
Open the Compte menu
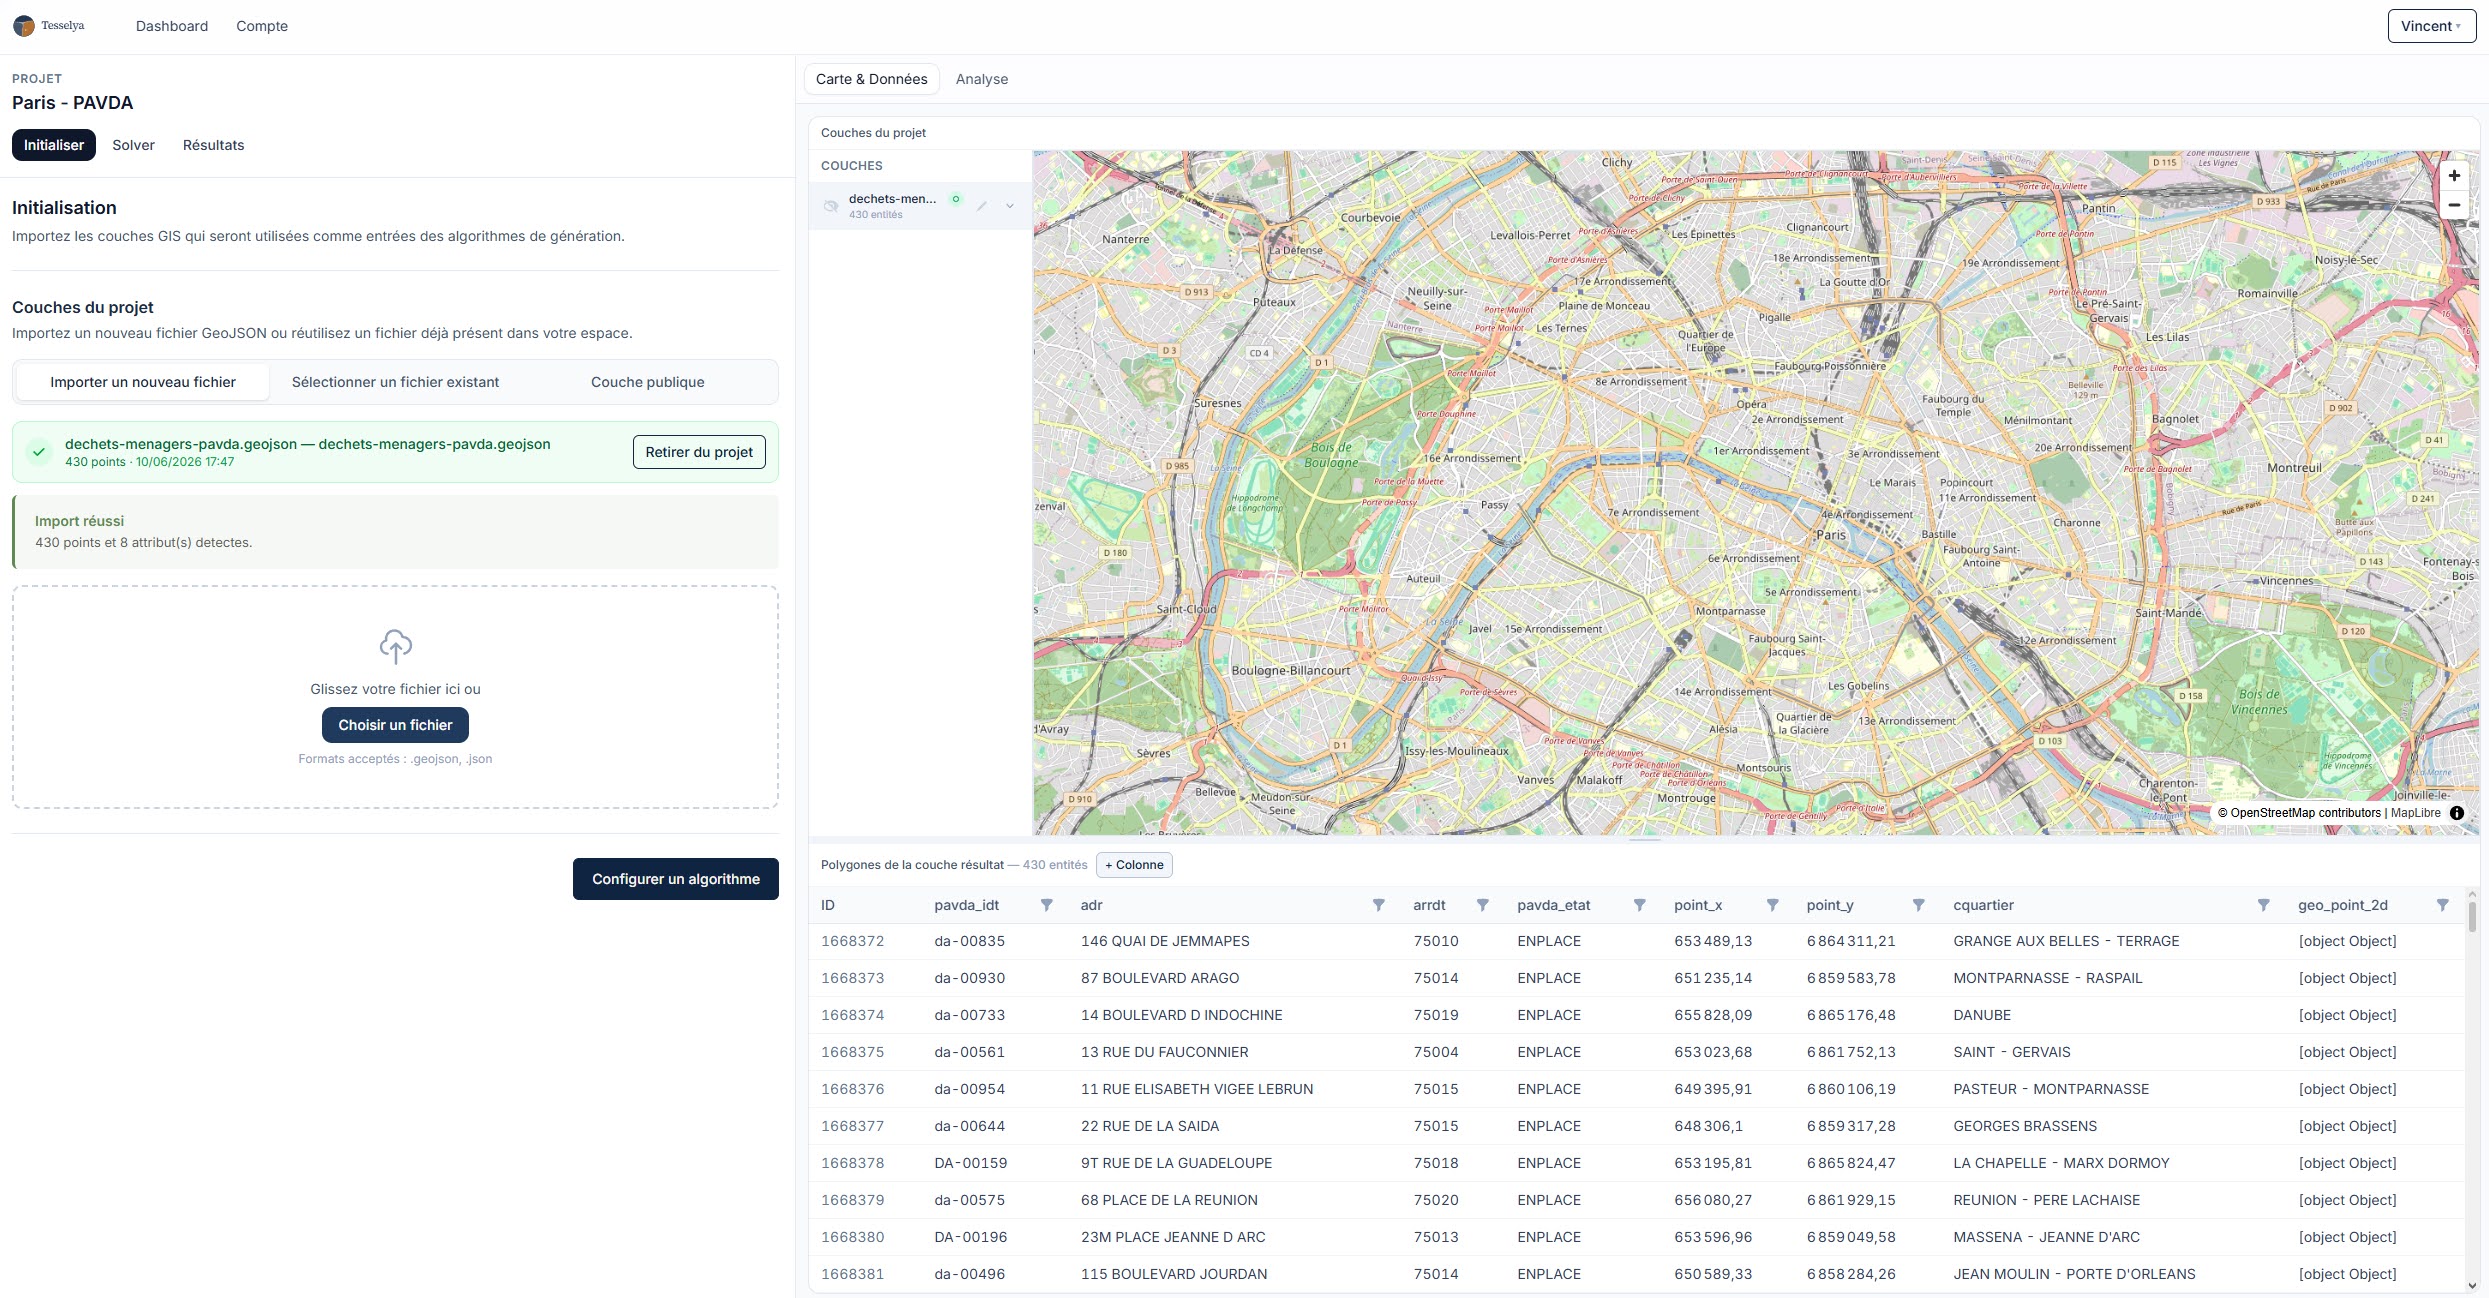click(262, 26)
